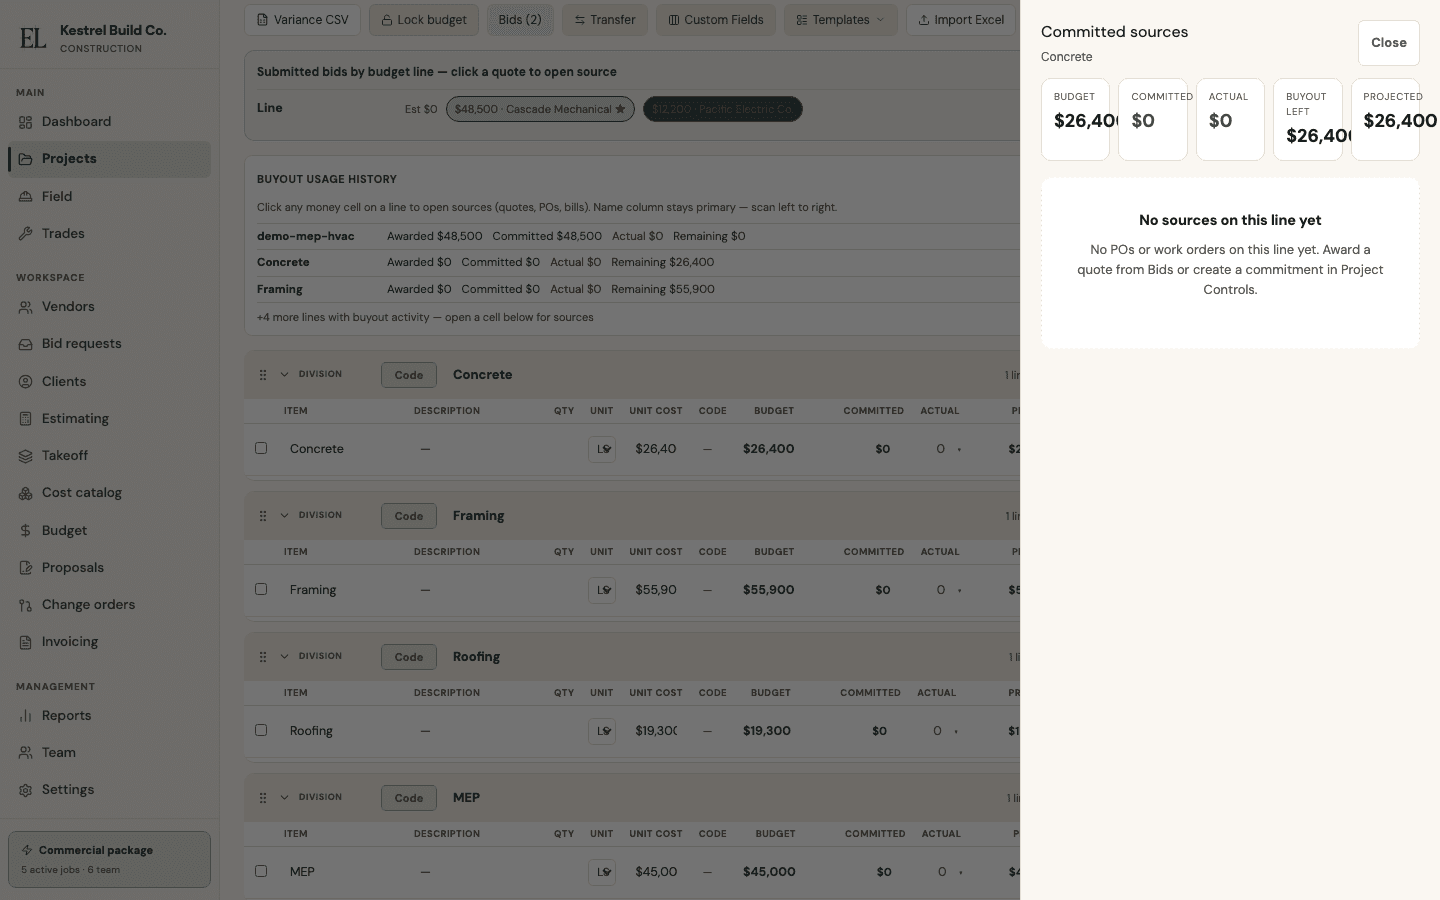Image resolution: width=1440 pixels, height=900 pixels.
Task: Open the Commercial package plan card
Action: click(x=109, y=859)
